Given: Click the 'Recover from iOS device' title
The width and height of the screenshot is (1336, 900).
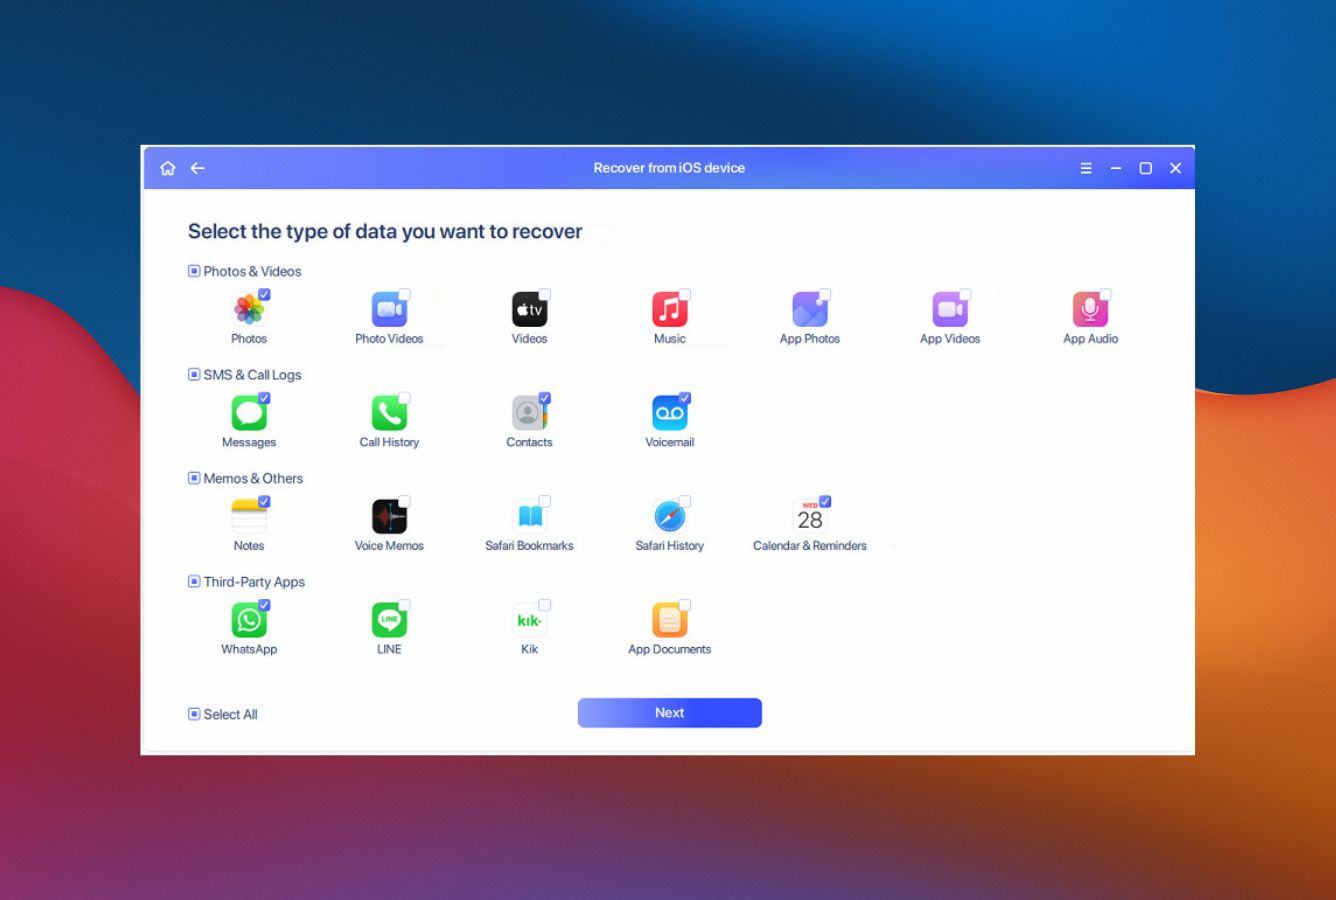Looking at the screenshot, I should tap(669, 168).
